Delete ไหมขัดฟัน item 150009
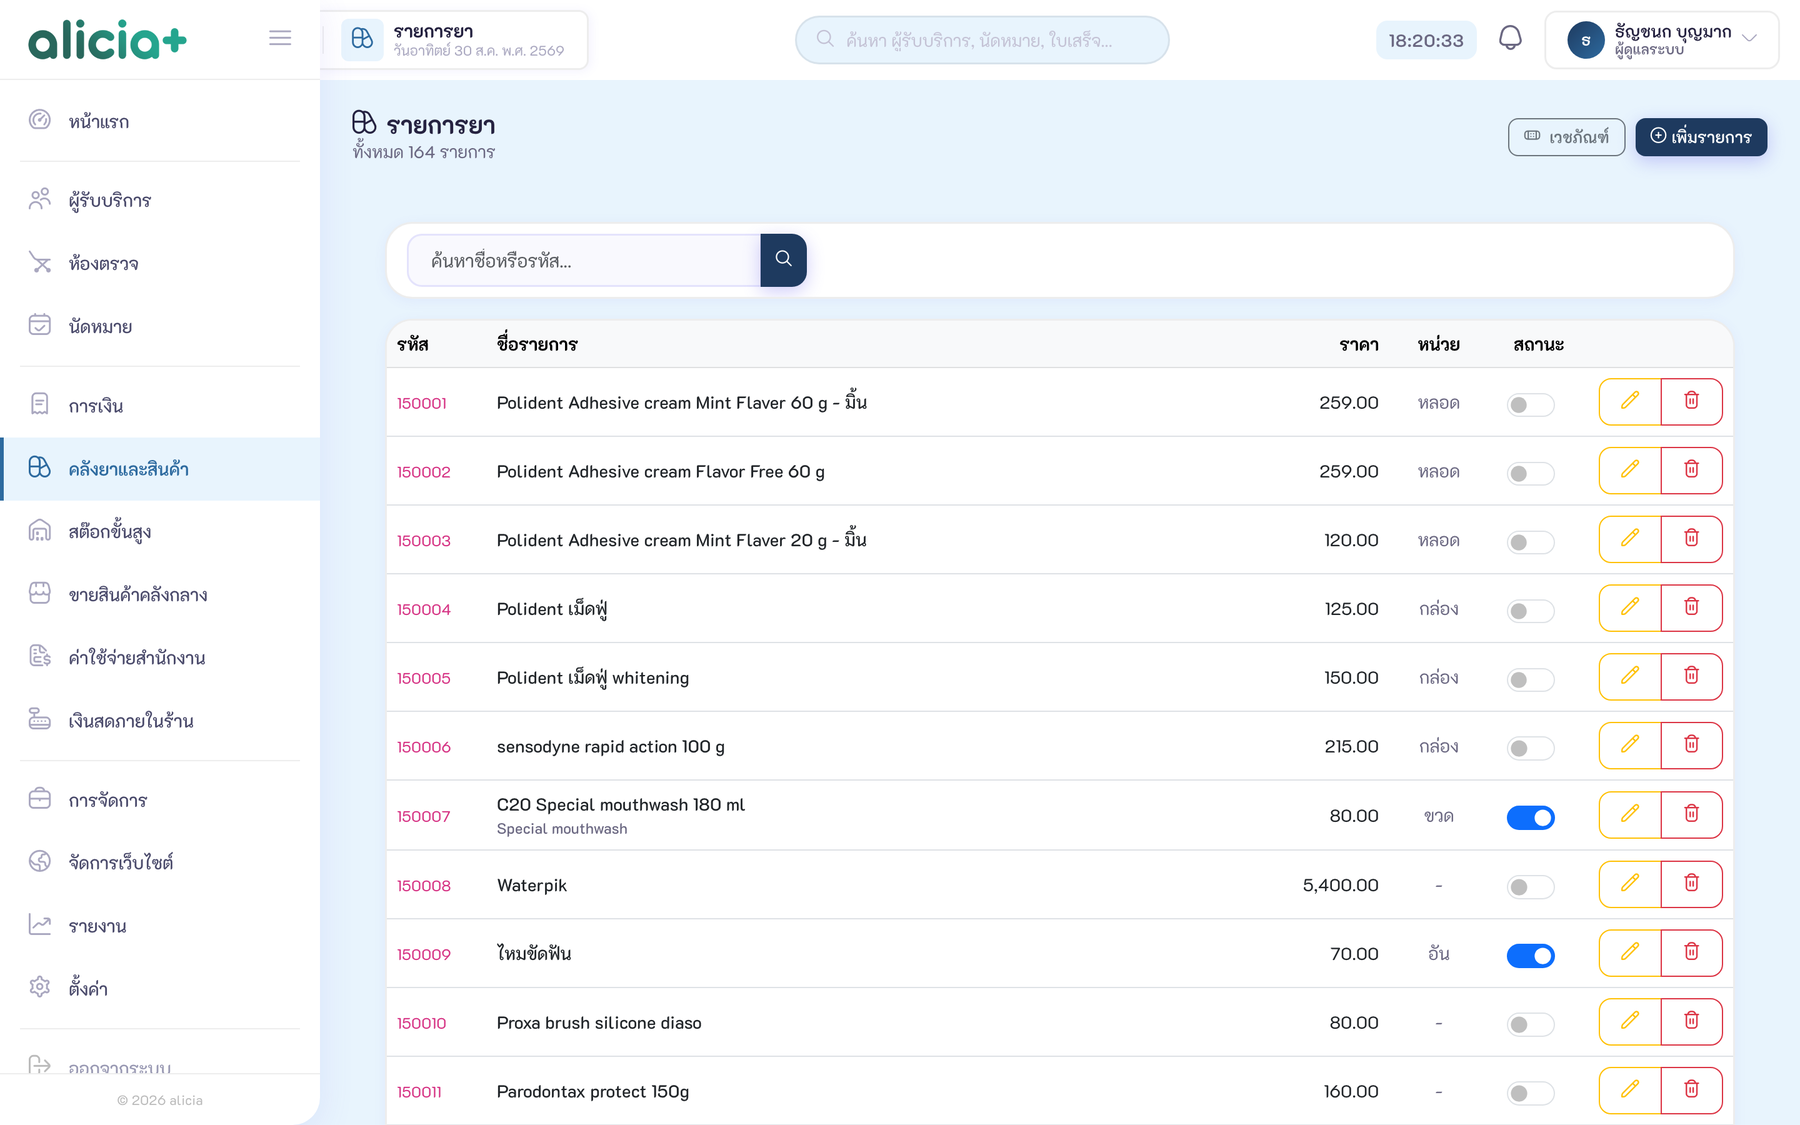The width and height of the screenshot is (1800, 1125). (x=1692, y=953)
